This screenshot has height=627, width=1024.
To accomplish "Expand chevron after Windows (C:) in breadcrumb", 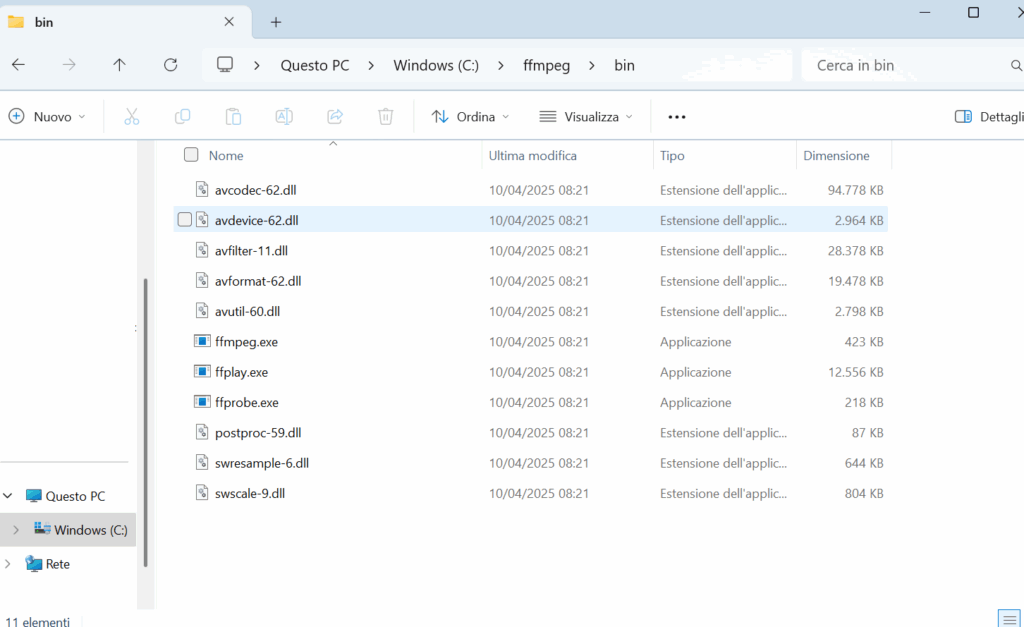I will (x=501, y=65).
